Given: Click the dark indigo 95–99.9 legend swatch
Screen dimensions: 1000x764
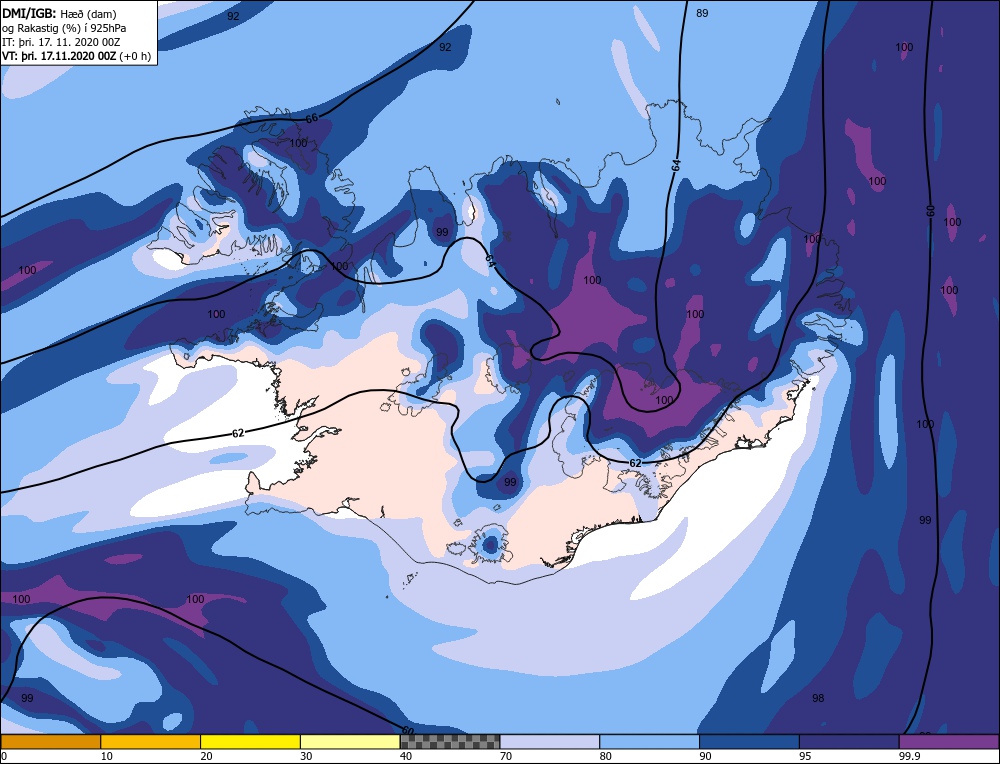Looking at the screenshot, I should (849, 741).
